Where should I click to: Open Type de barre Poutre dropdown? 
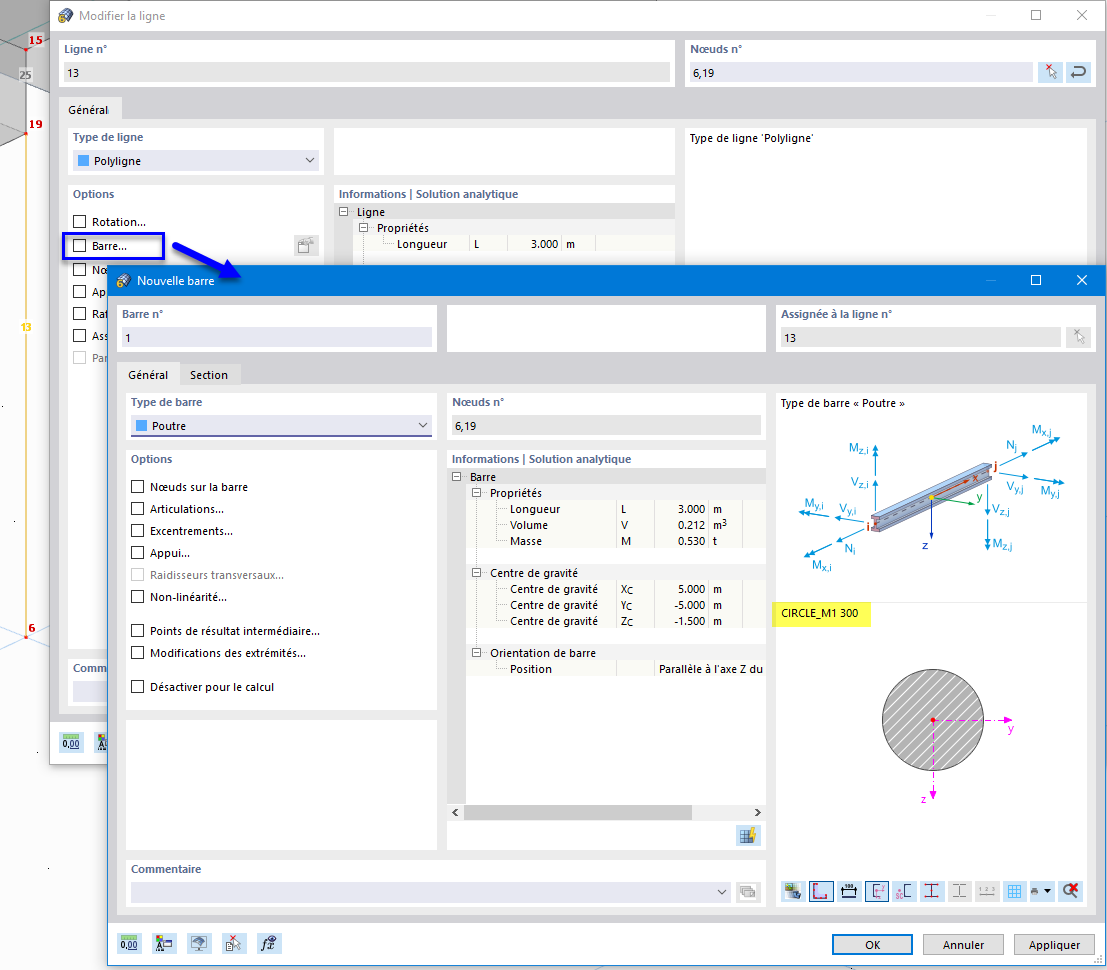pyautogui.click(x=281, y=426)
